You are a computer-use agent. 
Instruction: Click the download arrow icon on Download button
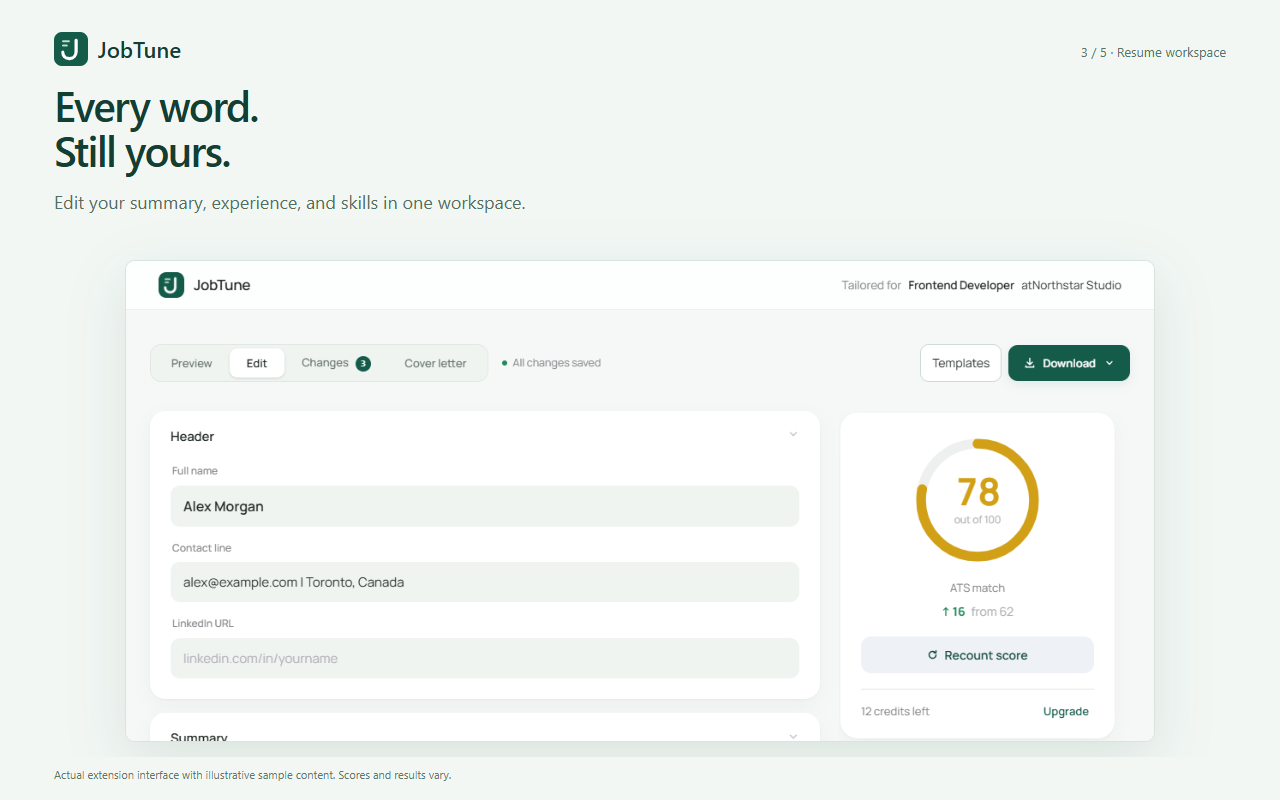[x=1029, y=363]
